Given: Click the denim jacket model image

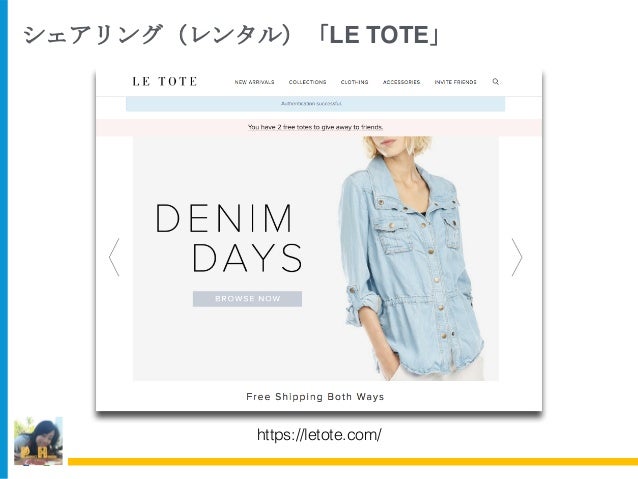Looking at the screenshot, I should point(413,258).
